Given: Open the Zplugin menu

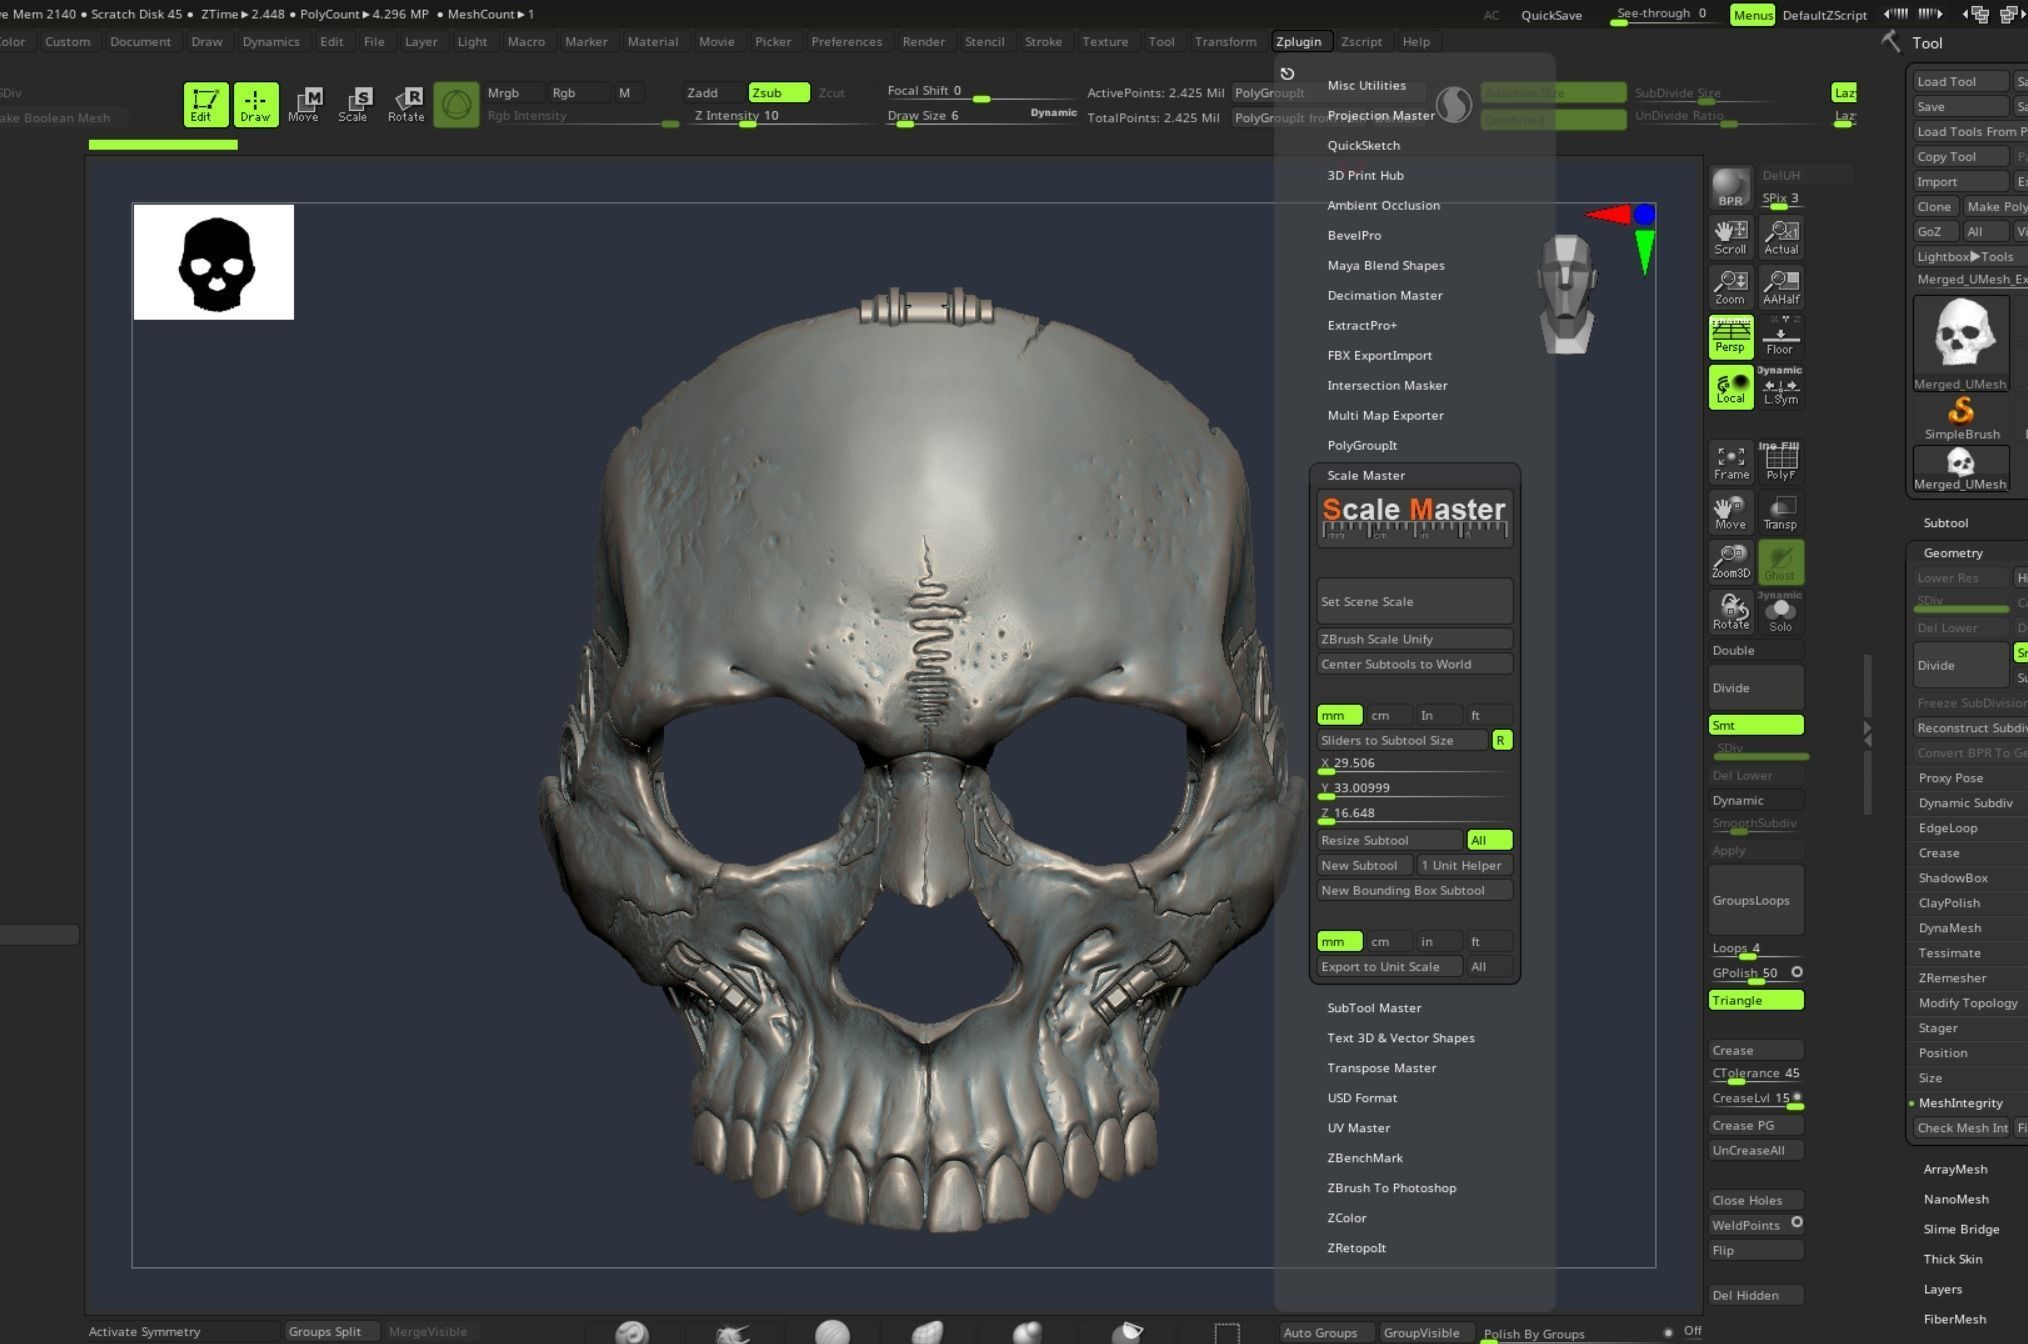Looking at the screenshot, I should coord(1298,41).
